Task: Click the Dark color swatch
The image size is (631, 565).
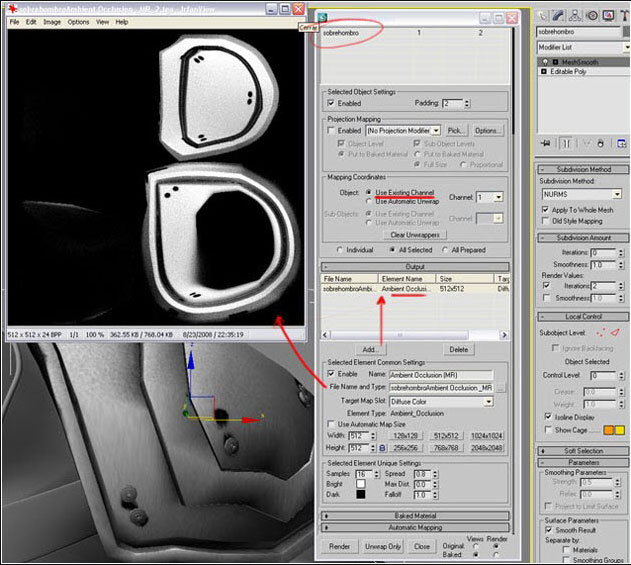Action: 361,495
